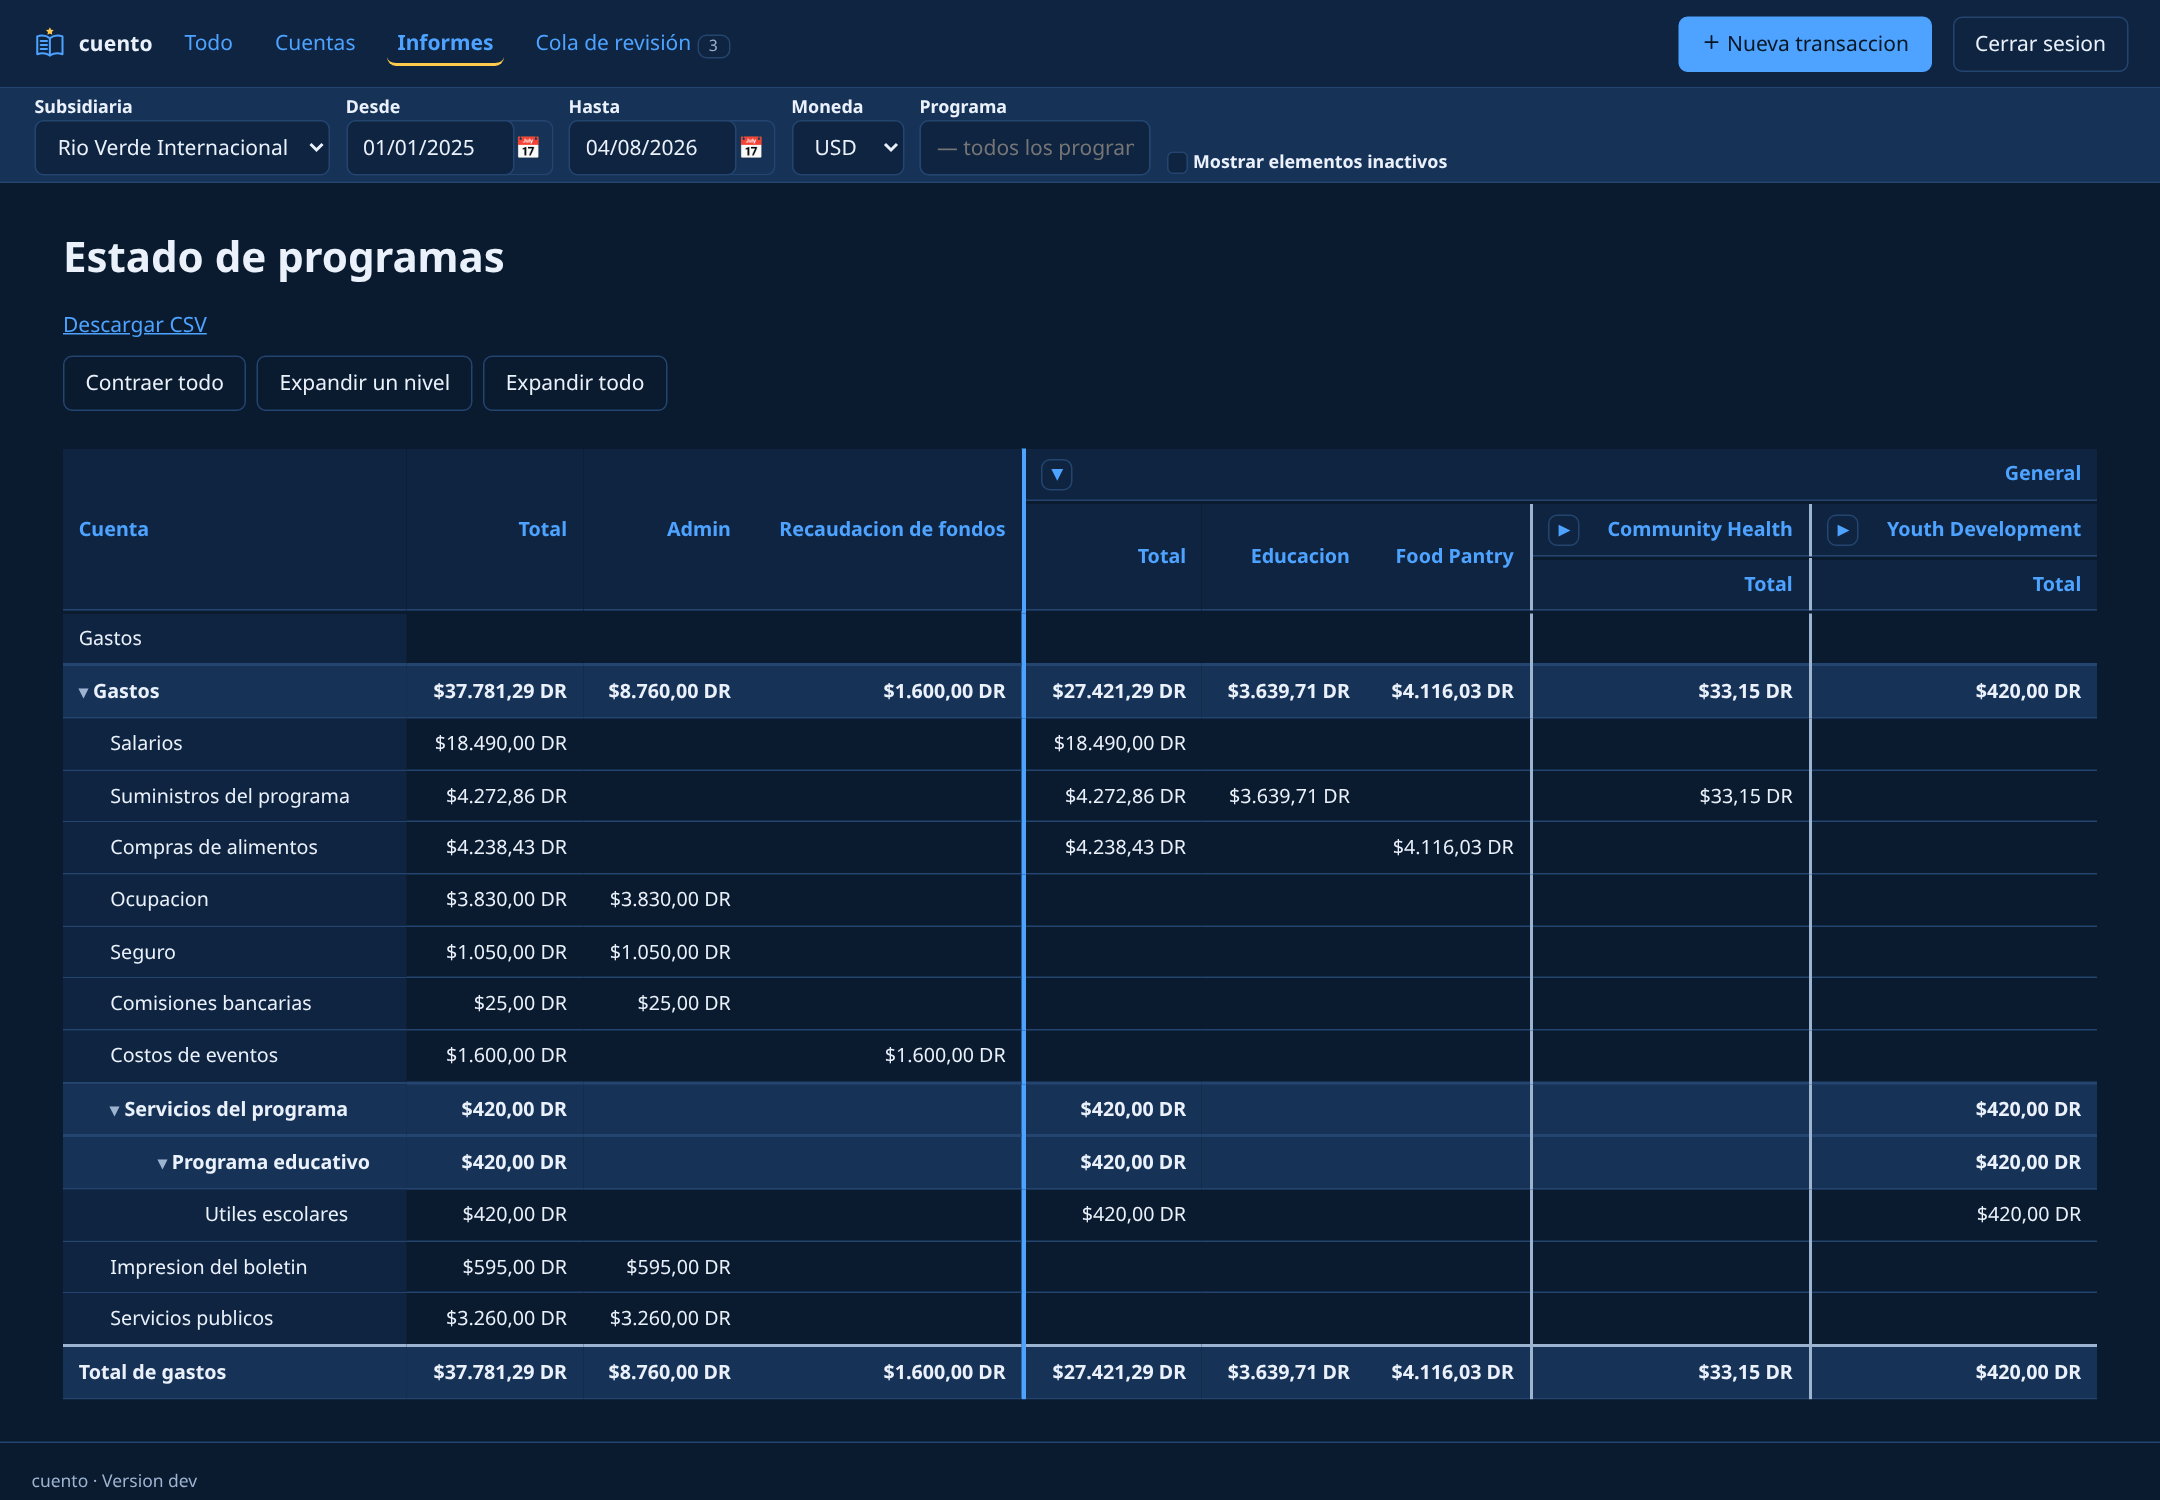Select the Ocupacion row label
Viewport: 2160px width, 1500px height.
pos(159,899)
